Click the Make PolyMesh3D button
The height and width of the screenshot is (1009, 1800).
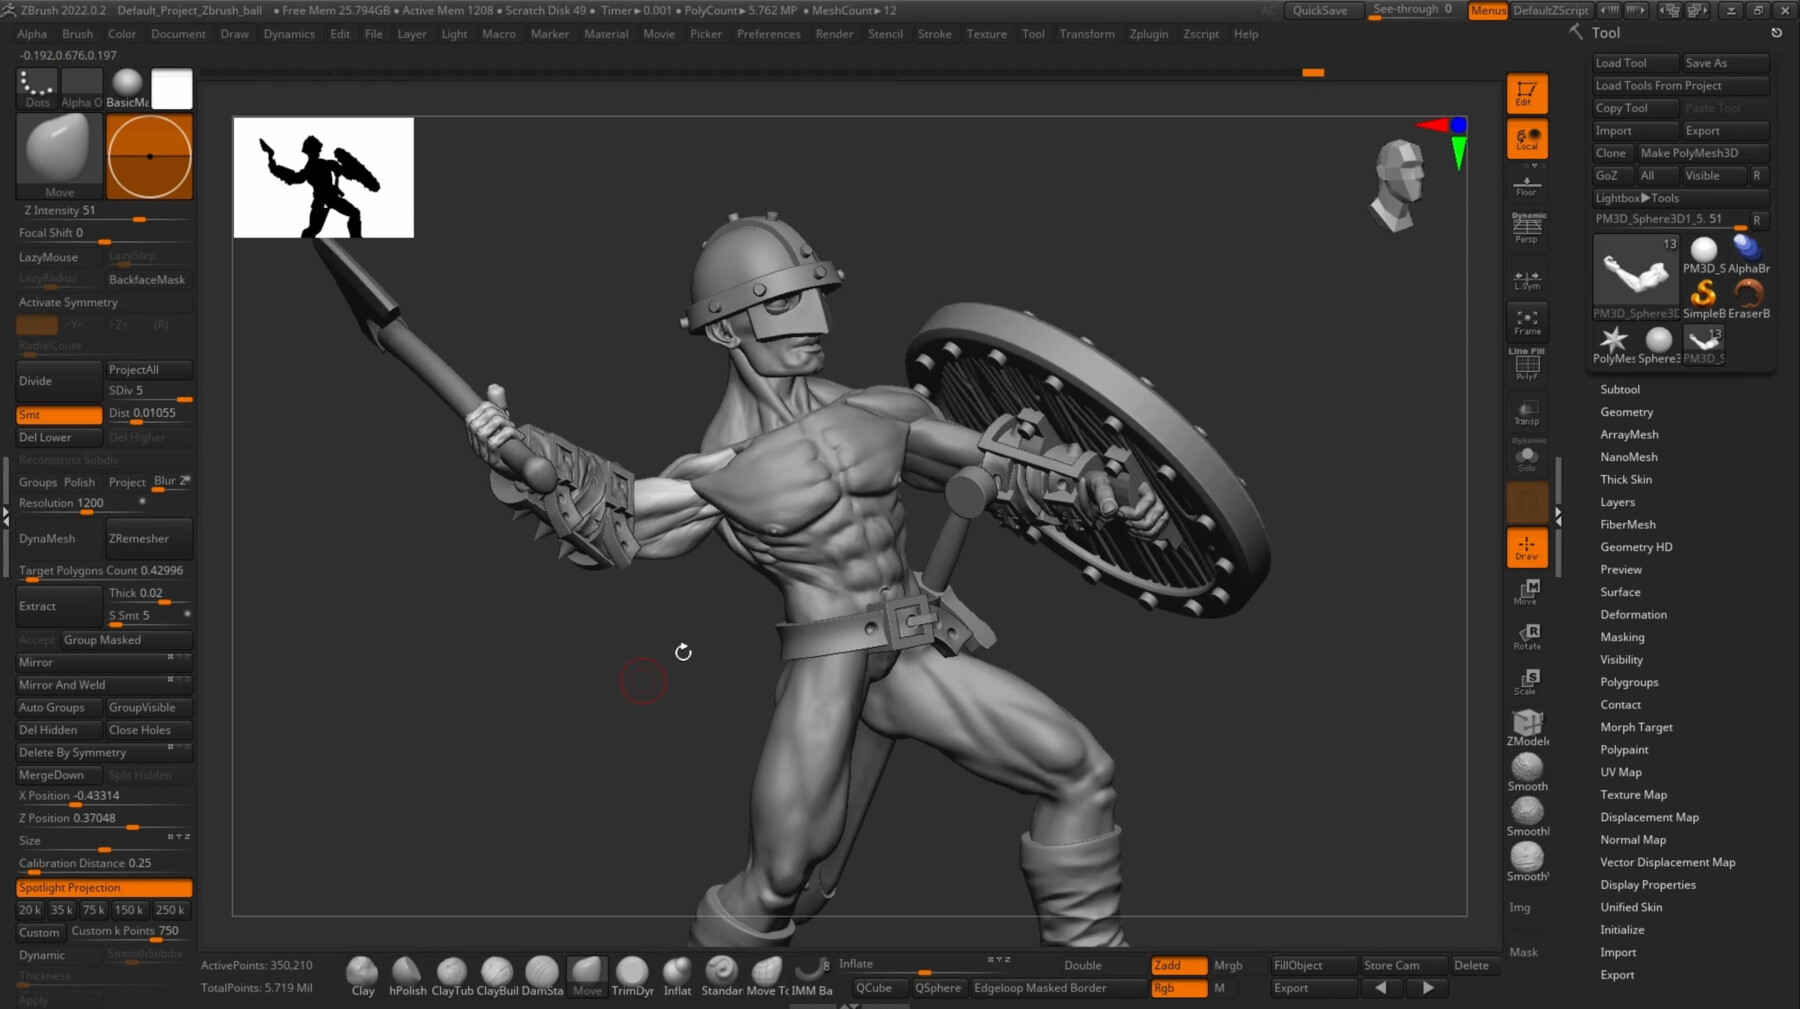[x=1701, y=152]
